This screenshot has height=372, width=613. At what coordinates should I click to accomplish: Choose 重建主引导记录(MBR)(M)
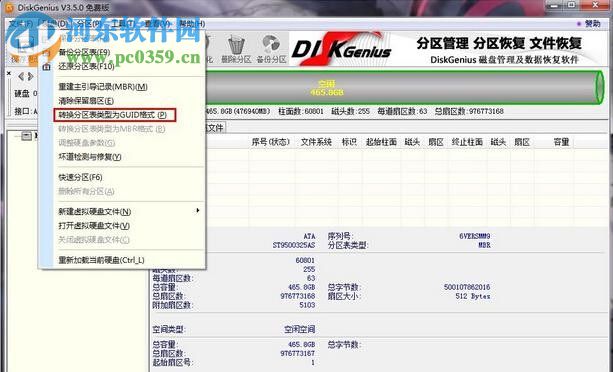(x=103, y=86)
